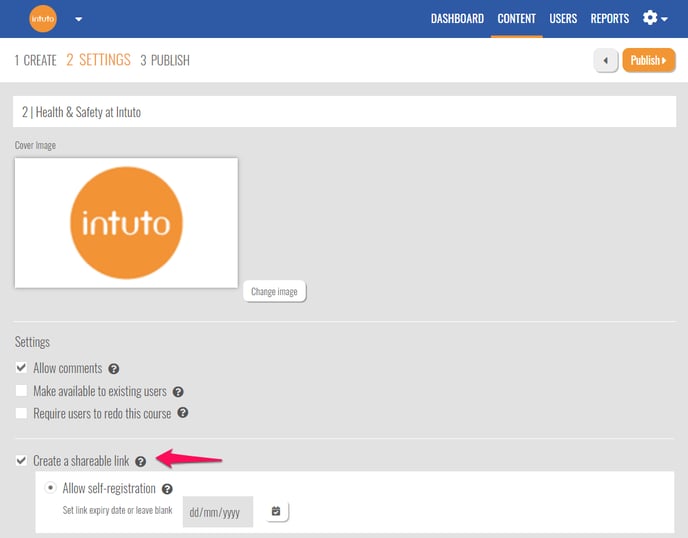Click the Change image button

coord(274,291)
